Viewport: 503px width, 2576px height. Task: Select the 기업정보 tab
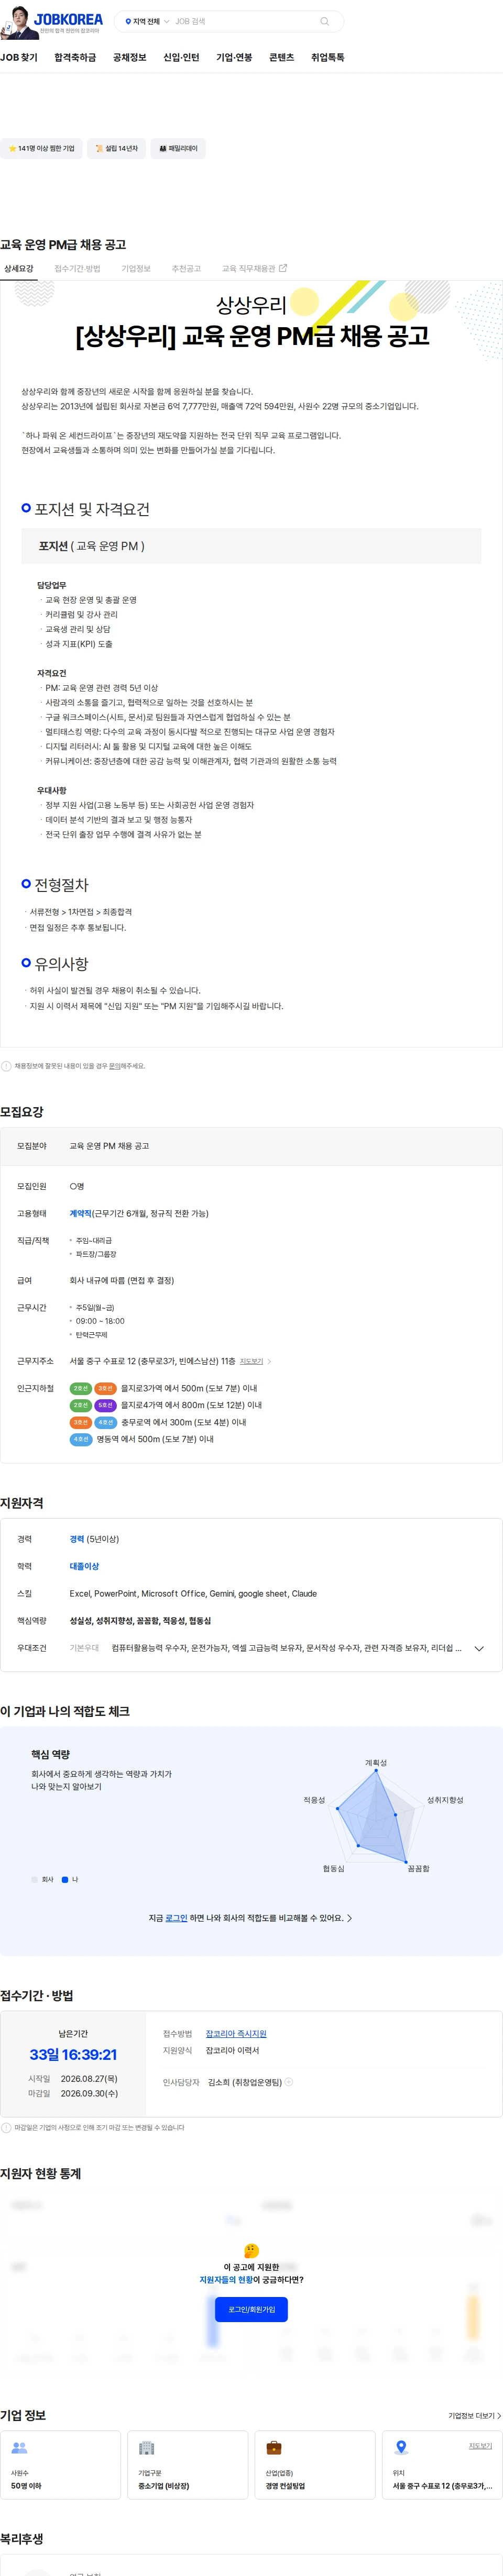[136, 269]
